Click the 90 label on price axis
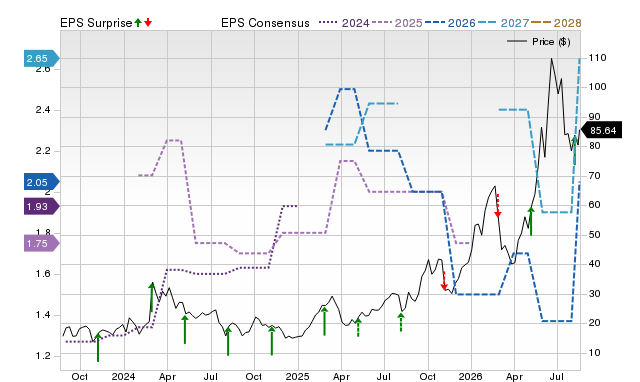Image resolution: width=640 pixels, height=382 pixels. [x=594, y=117]
